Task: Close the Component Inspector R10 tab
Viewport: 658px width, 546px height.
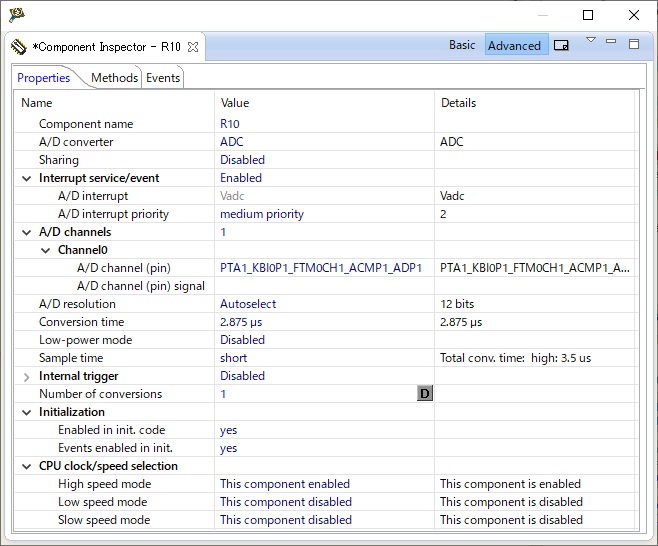Action: tap(193, 47)
